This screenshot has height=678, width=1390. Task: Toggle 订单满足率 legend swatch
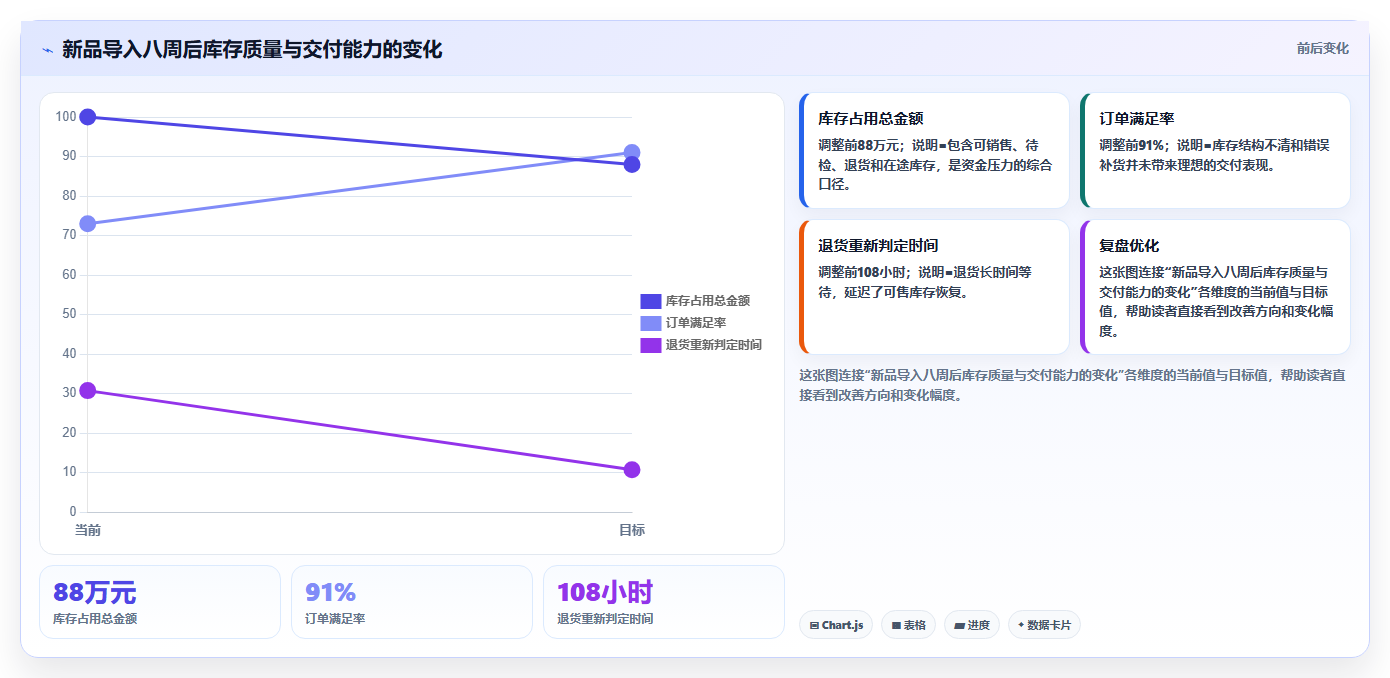650,323
